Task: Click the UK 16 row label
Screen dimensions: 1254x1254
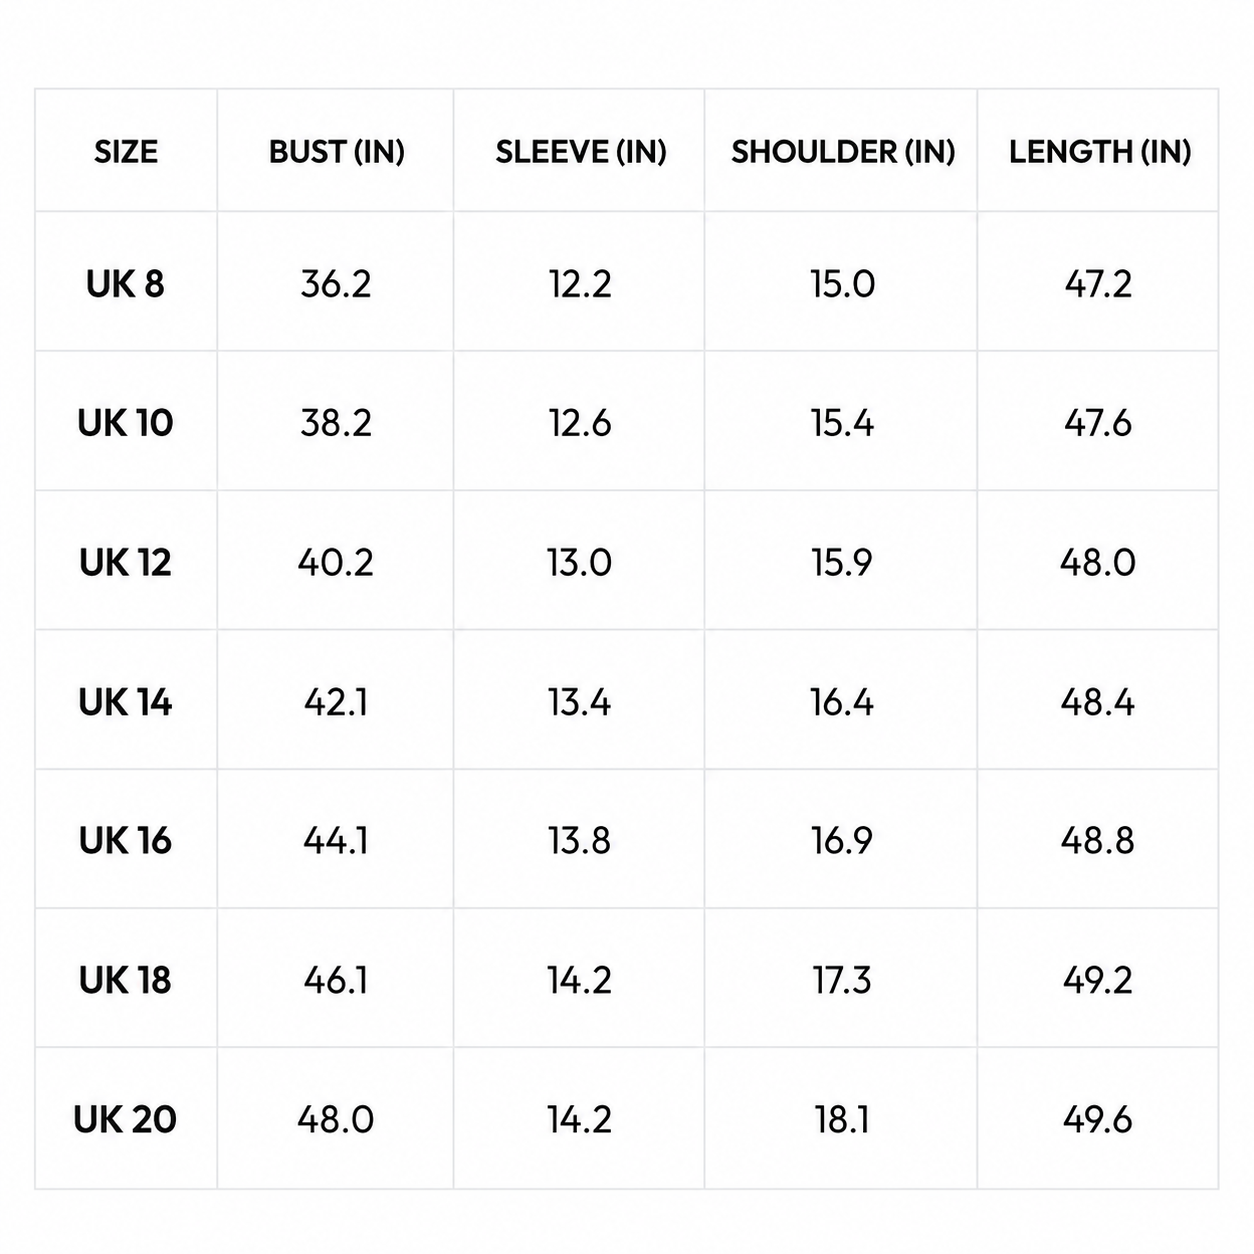Action: tap(125, 841)
